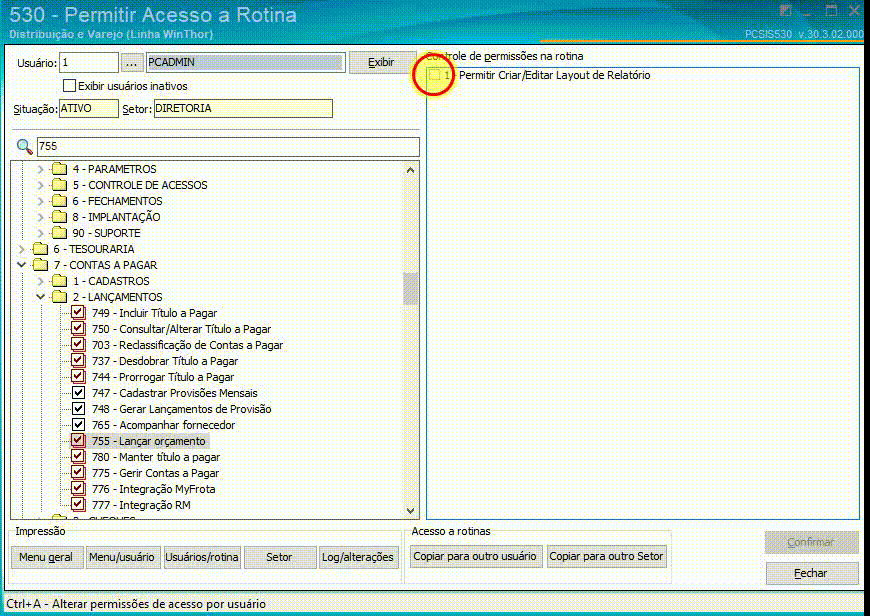Click the Menu geral print button
Image resolution: width=870 pixels, height=616 pixels.
[47, 557]
